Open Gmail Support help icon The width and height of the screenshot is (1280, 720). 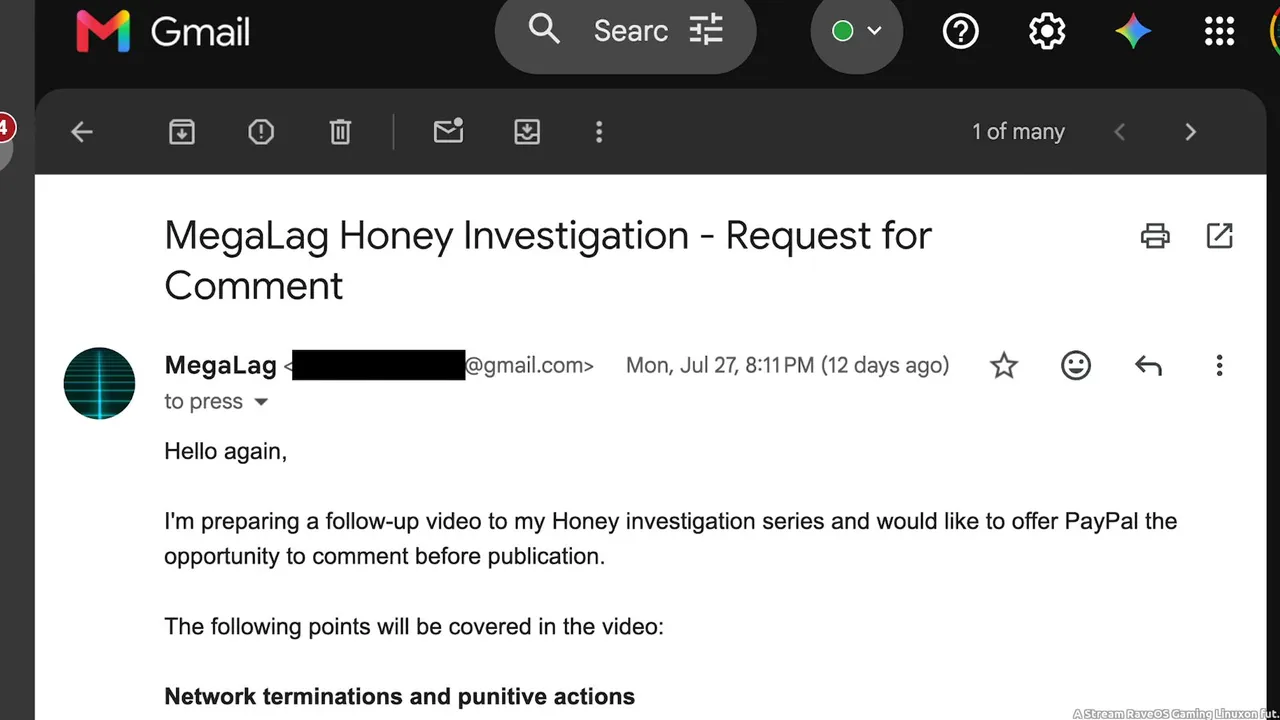click(960, 32)
